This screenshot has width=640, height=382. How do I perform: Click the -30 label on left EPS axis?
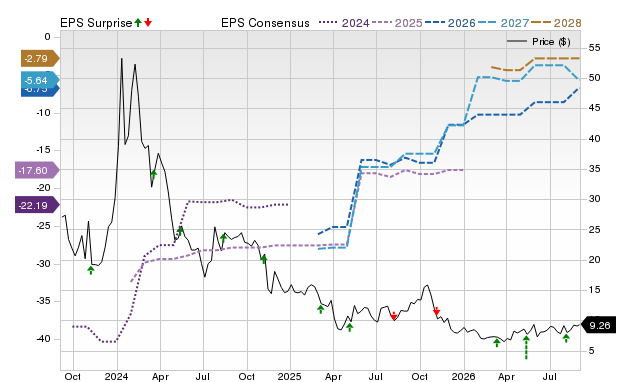coord(43,264)
